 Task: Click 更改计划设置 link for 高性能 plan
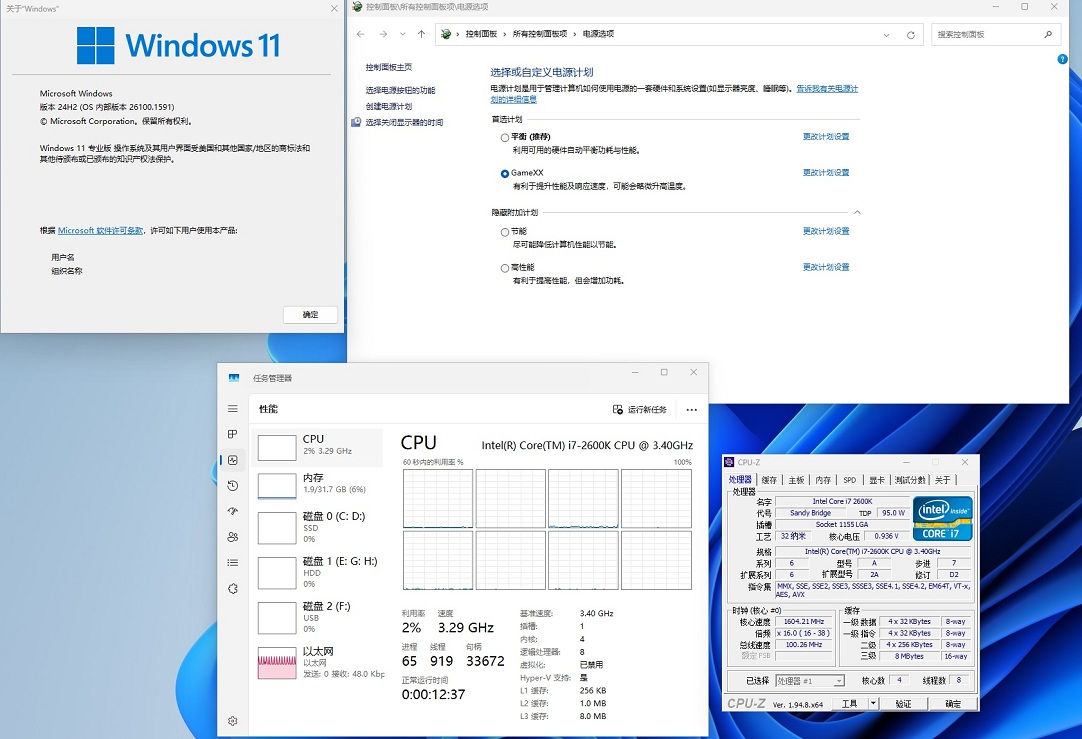[x=826, y=267]
